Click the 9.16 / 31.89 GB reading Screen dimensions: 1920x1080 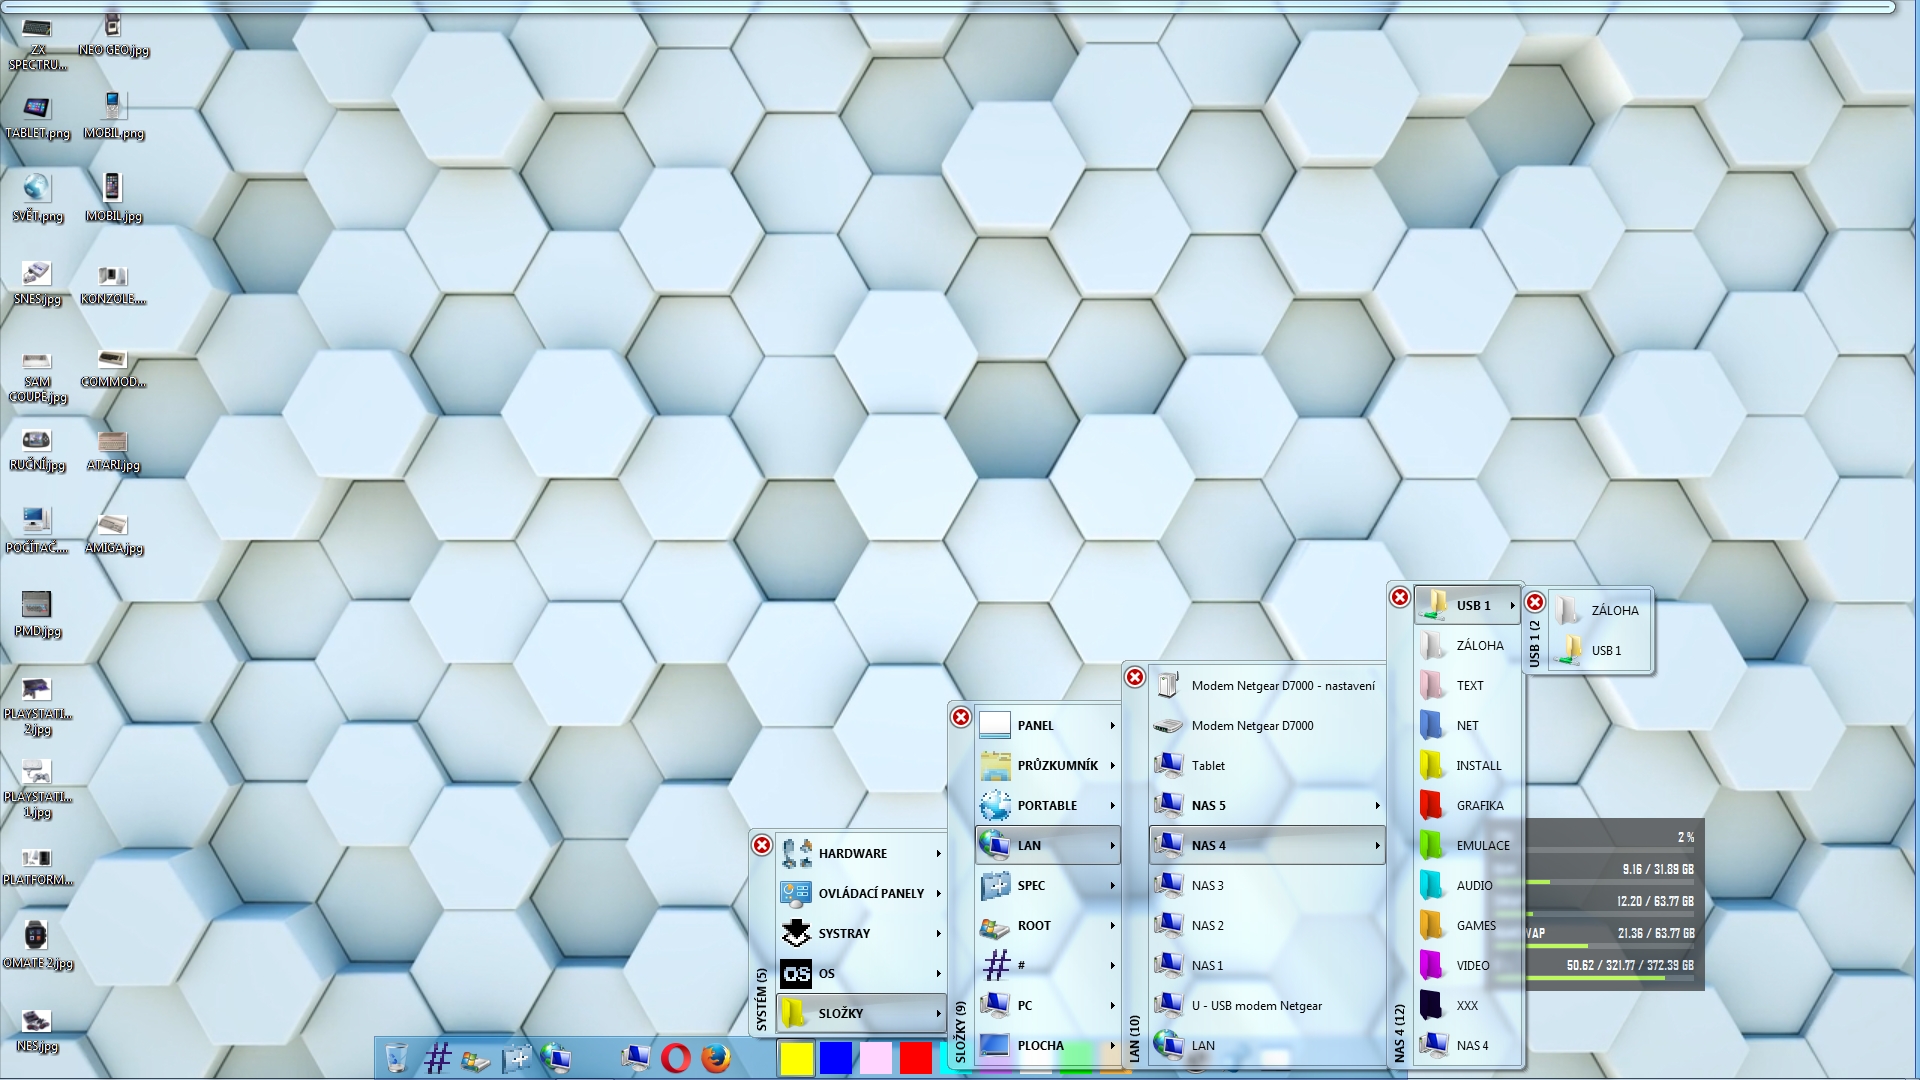[1658, 869]
